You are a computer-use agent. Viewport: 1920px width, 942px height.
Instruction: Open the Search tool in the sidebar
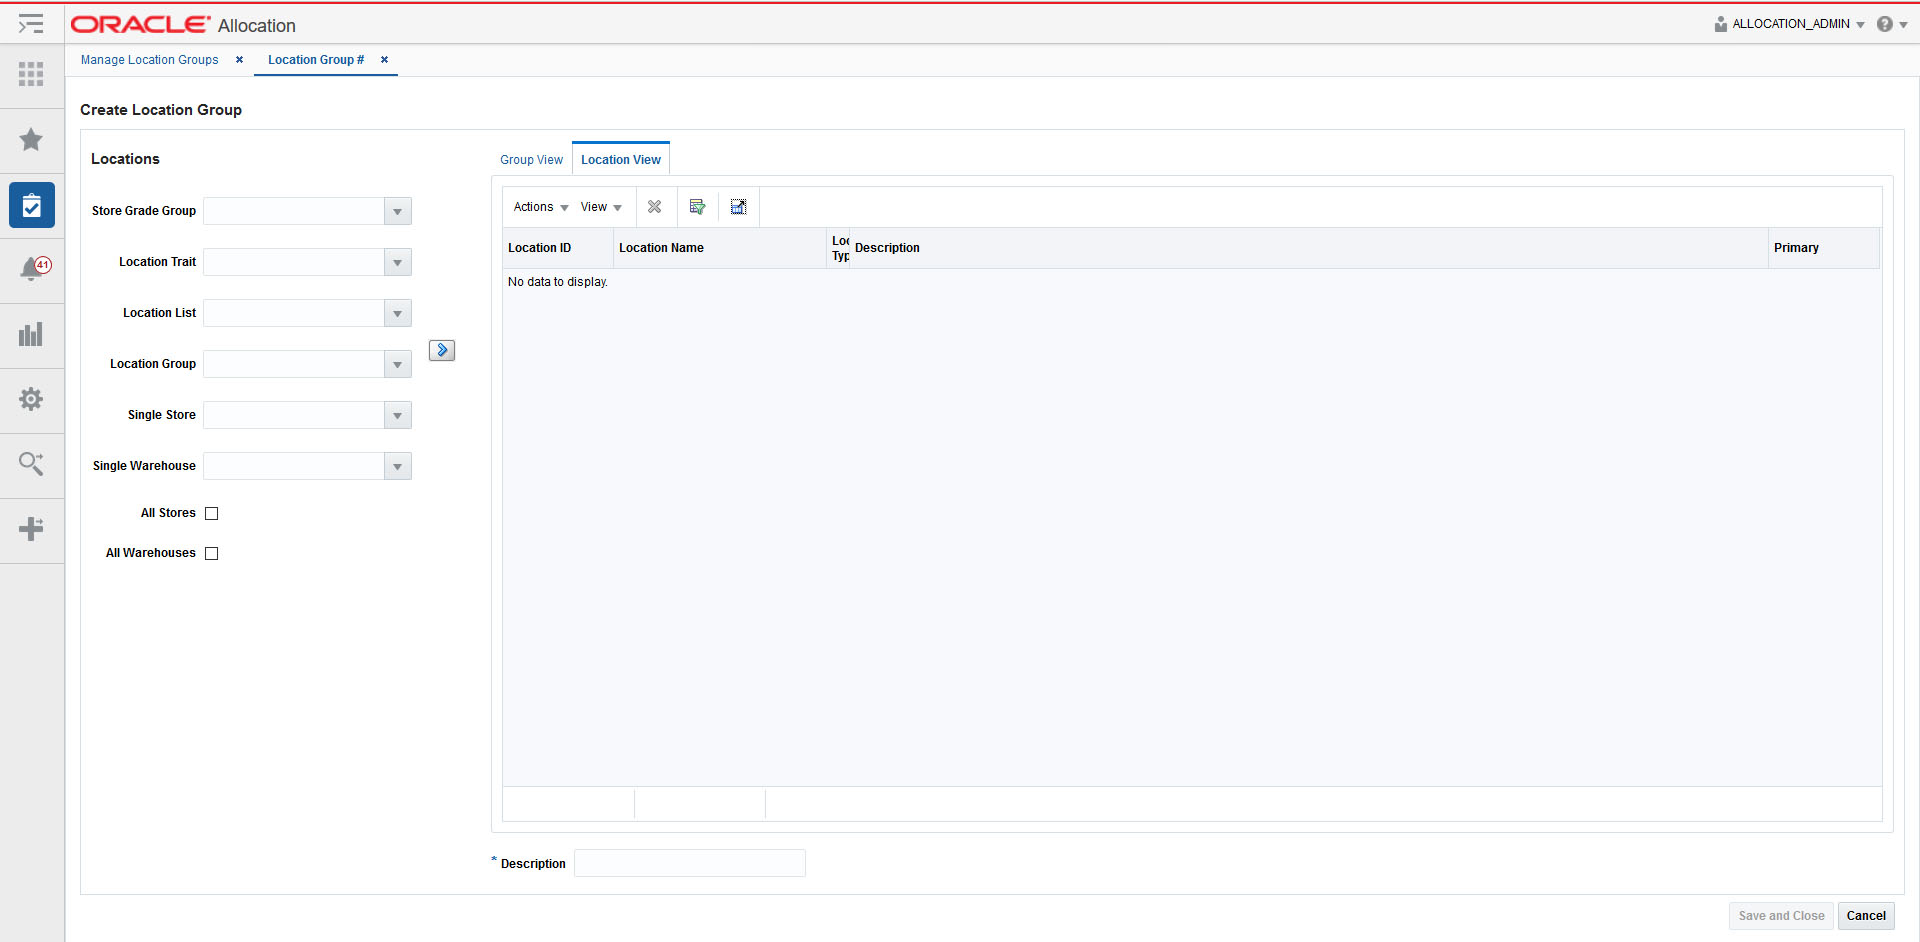[x=31, y=464]
